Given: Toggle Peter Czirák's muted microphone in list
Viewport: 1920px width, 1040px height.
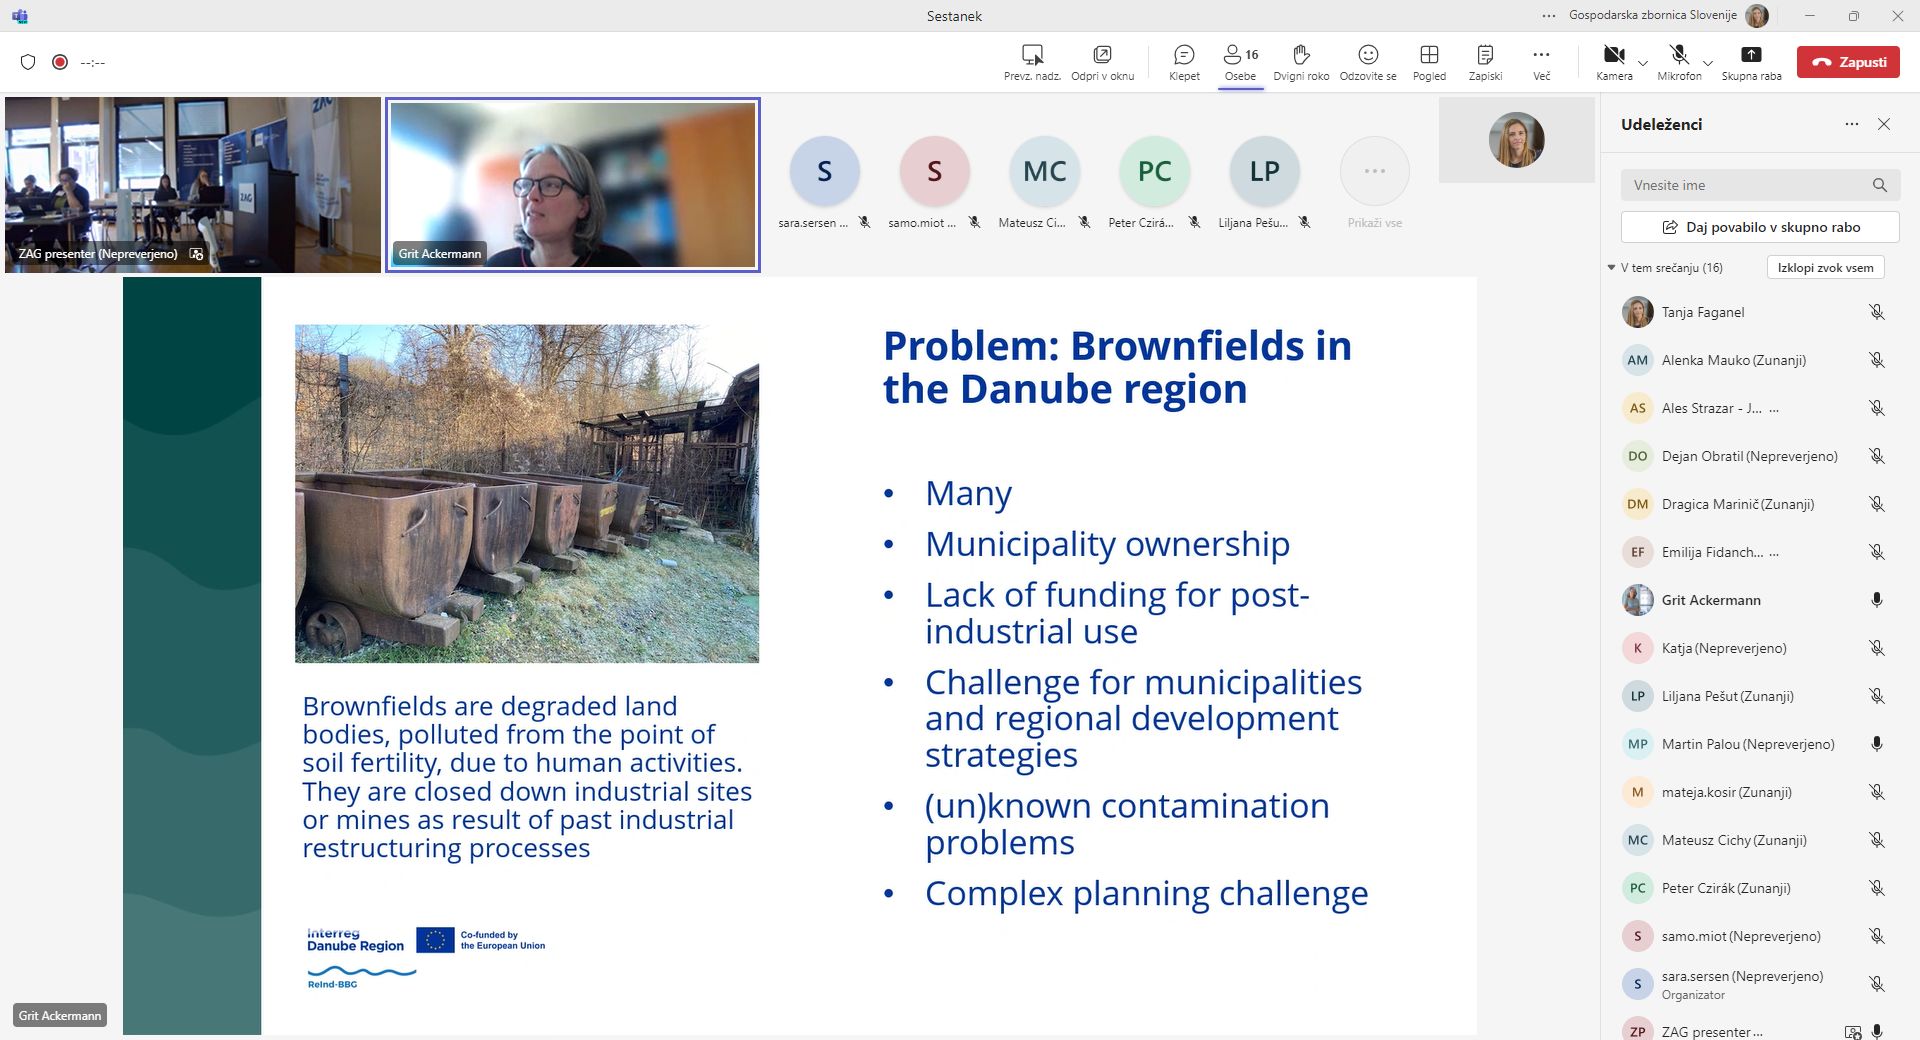Looking at the screenshot, I should (x=1877, y=888).
